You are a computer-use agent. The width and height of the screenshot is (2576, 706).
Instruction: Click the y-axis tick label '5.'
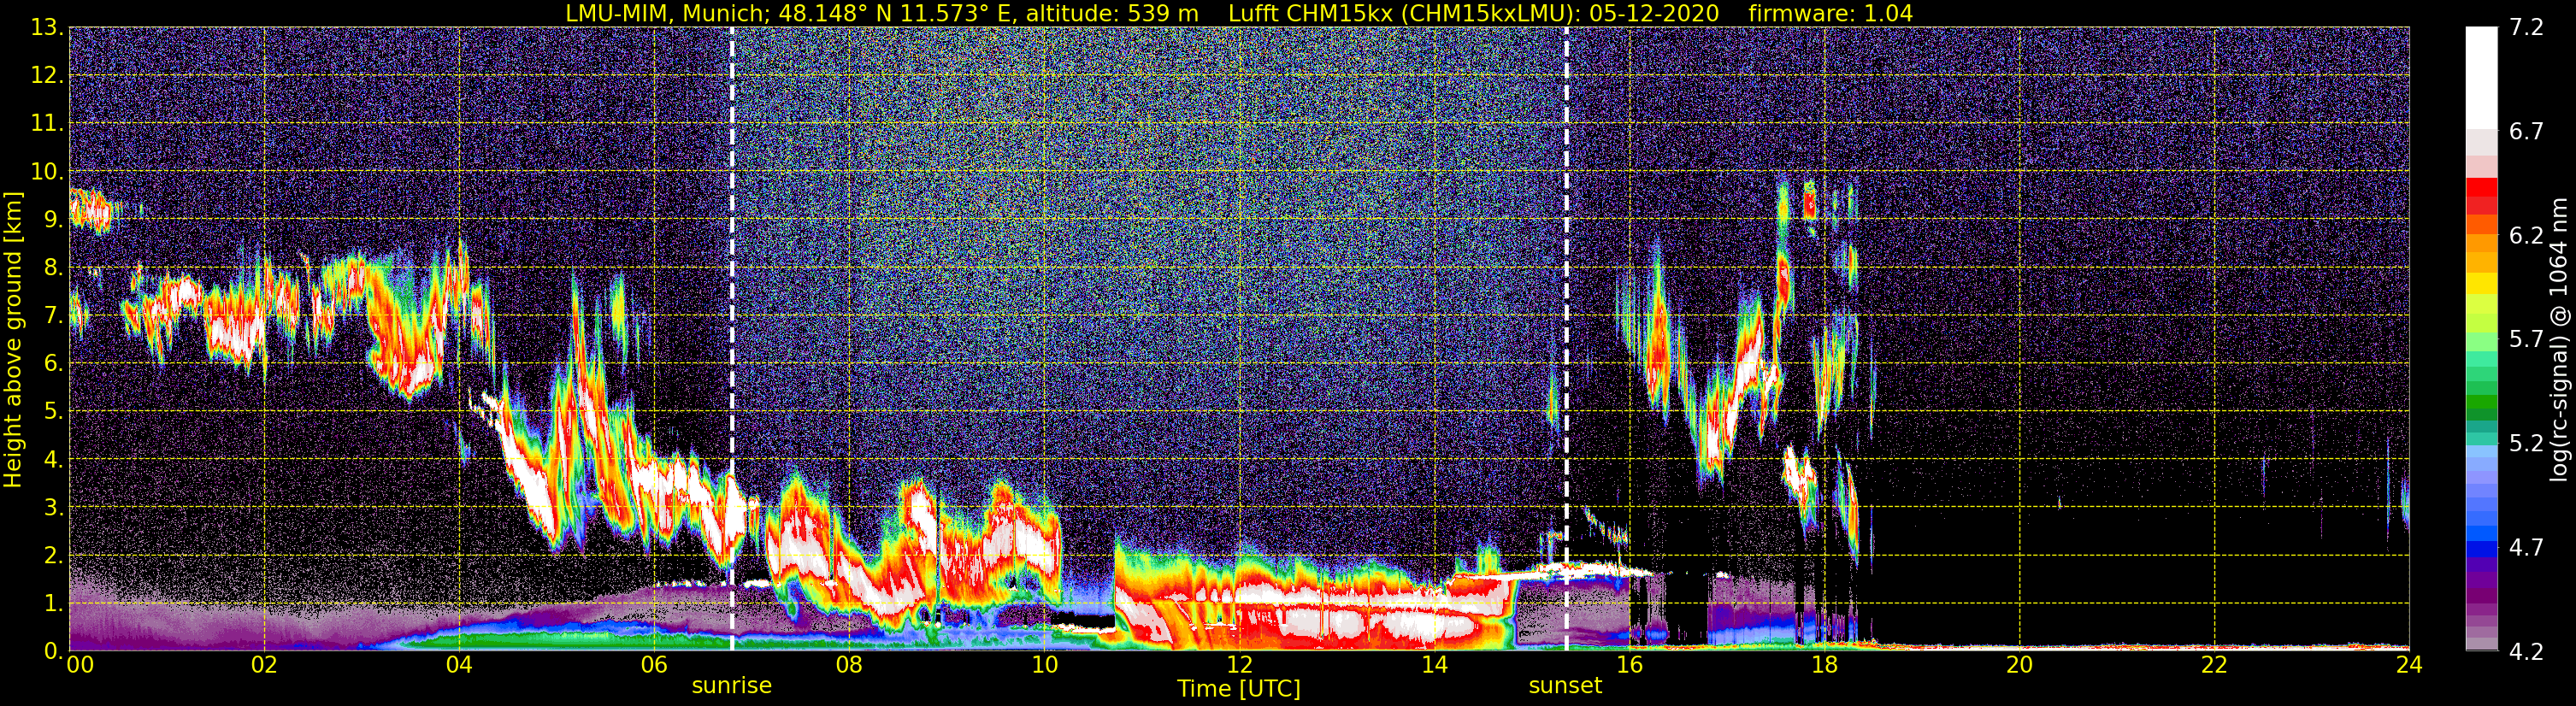click(53, 412)
